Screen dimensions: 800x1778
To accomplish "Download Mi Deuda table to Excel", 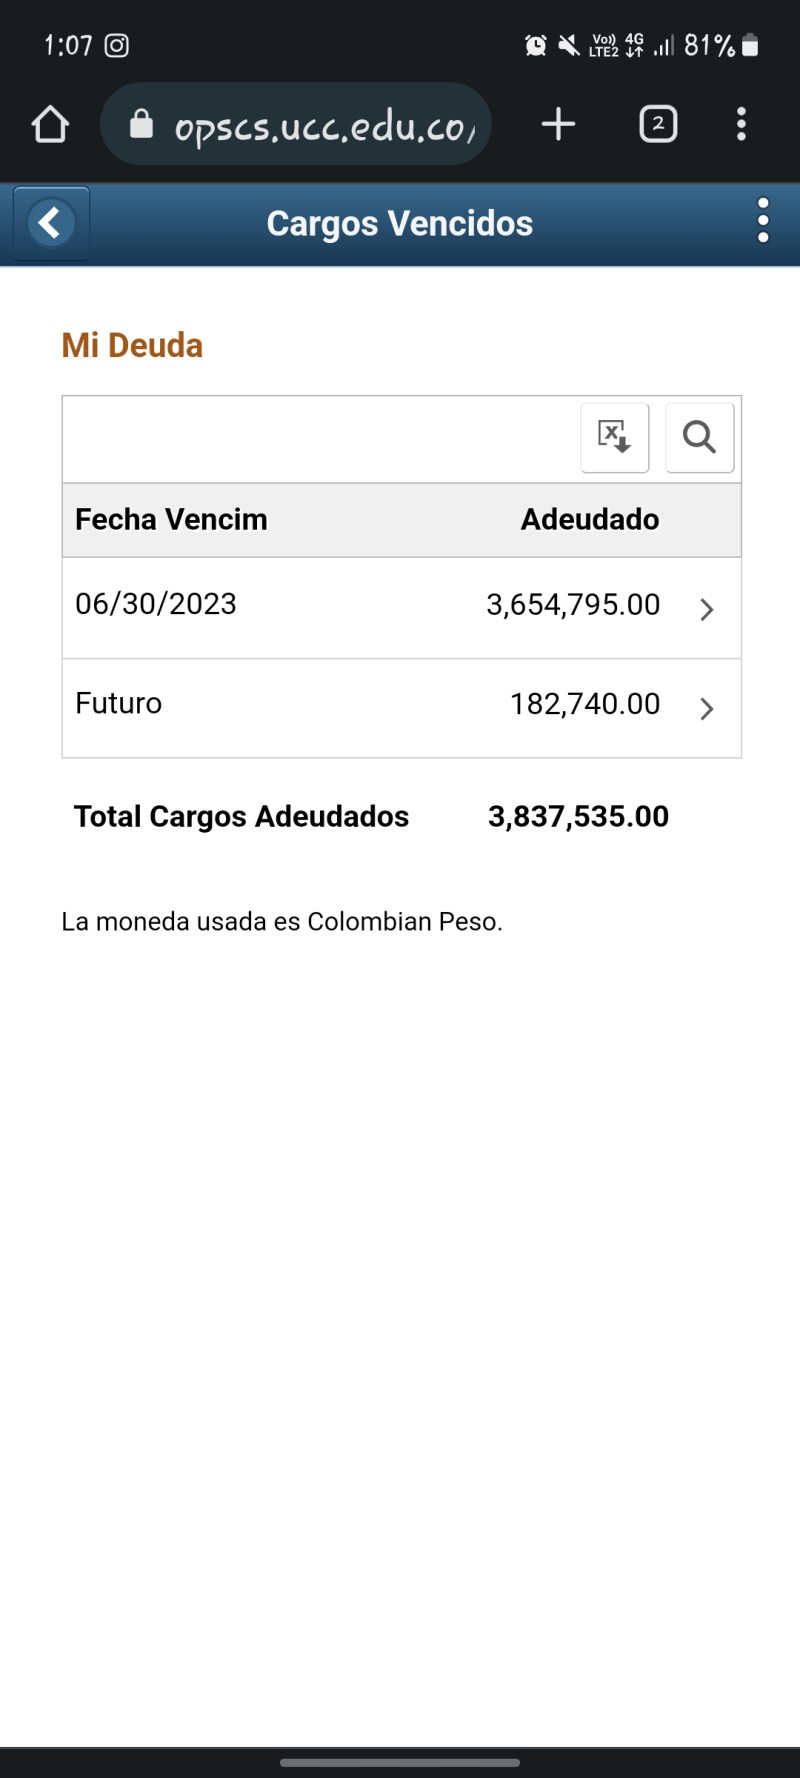I will [x=615, y=437].
